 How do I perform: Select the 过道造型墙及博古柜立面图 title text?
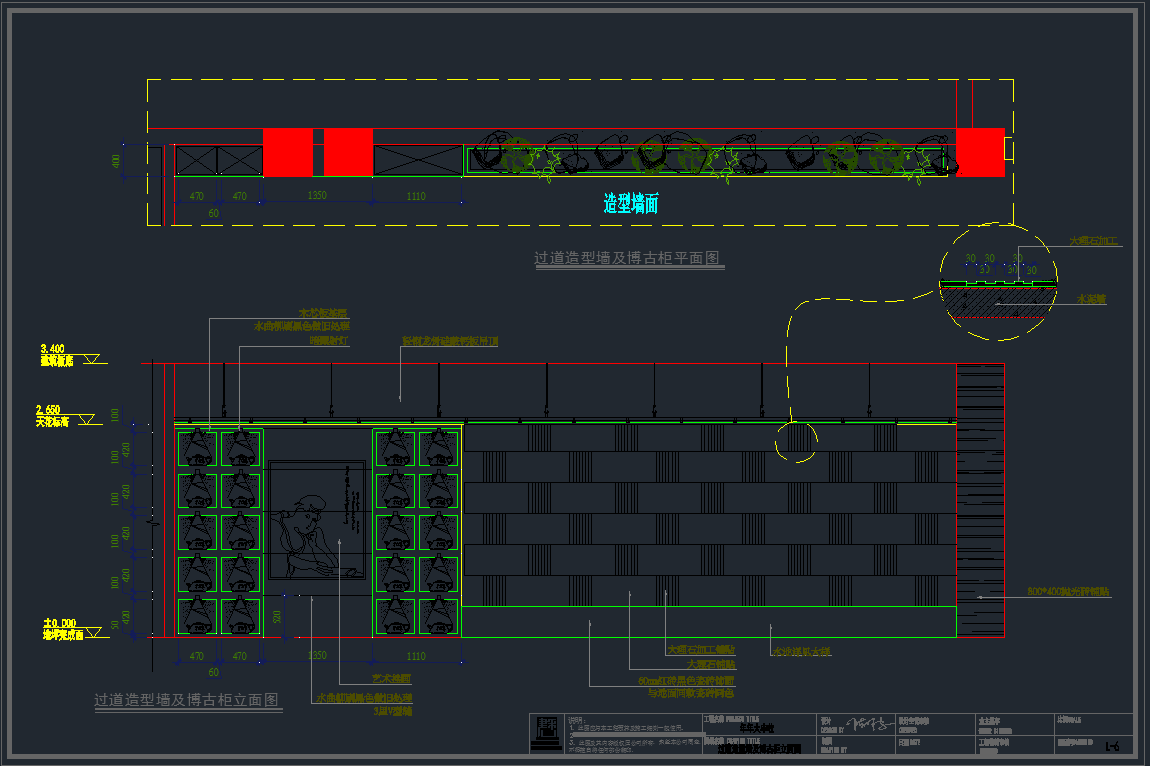tap(187, 700)
